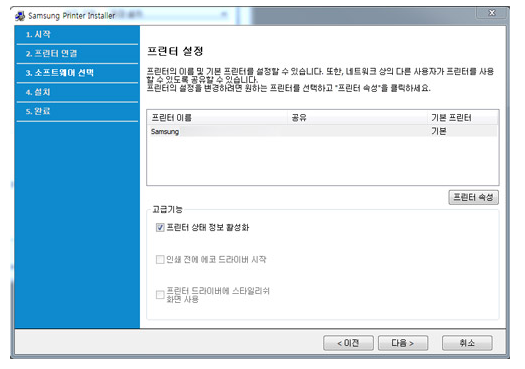Proceed with the 다음 > button

403,343
